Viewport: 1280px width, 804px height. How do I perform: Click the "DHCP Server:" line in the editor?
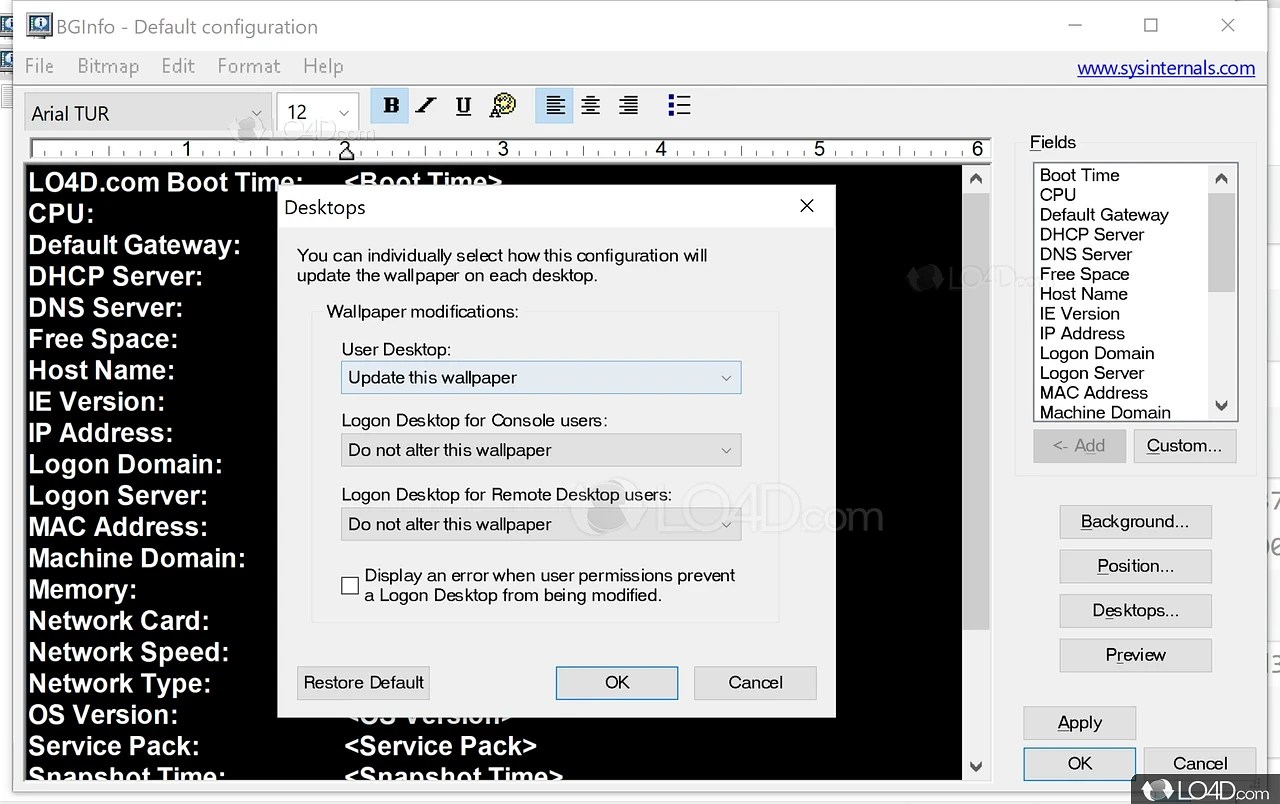pos(115,277)
